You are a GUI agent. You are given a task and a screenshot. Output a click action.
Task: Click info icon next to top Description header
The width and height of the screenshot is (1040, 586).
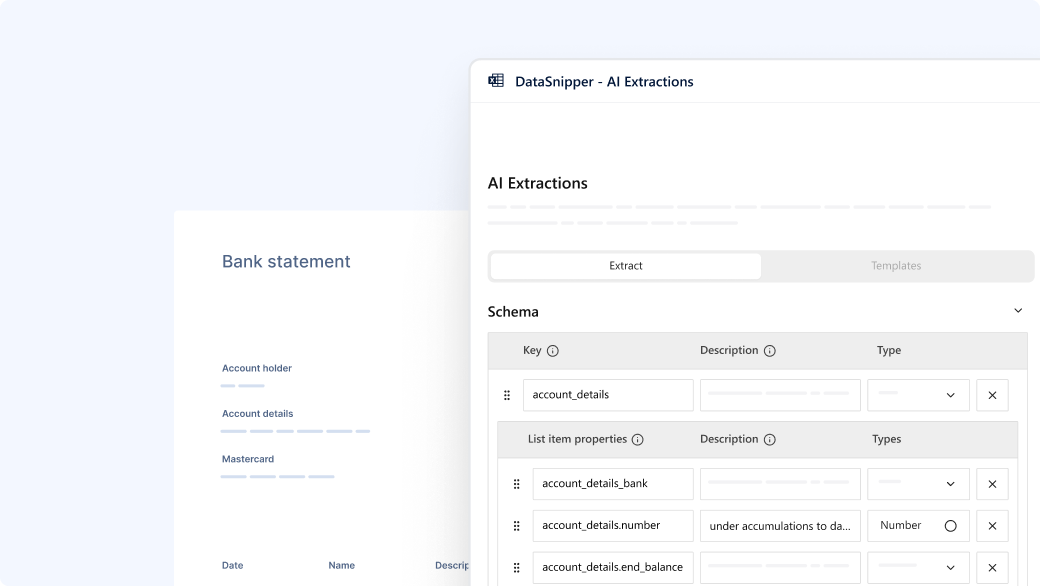tap(770, 351)
